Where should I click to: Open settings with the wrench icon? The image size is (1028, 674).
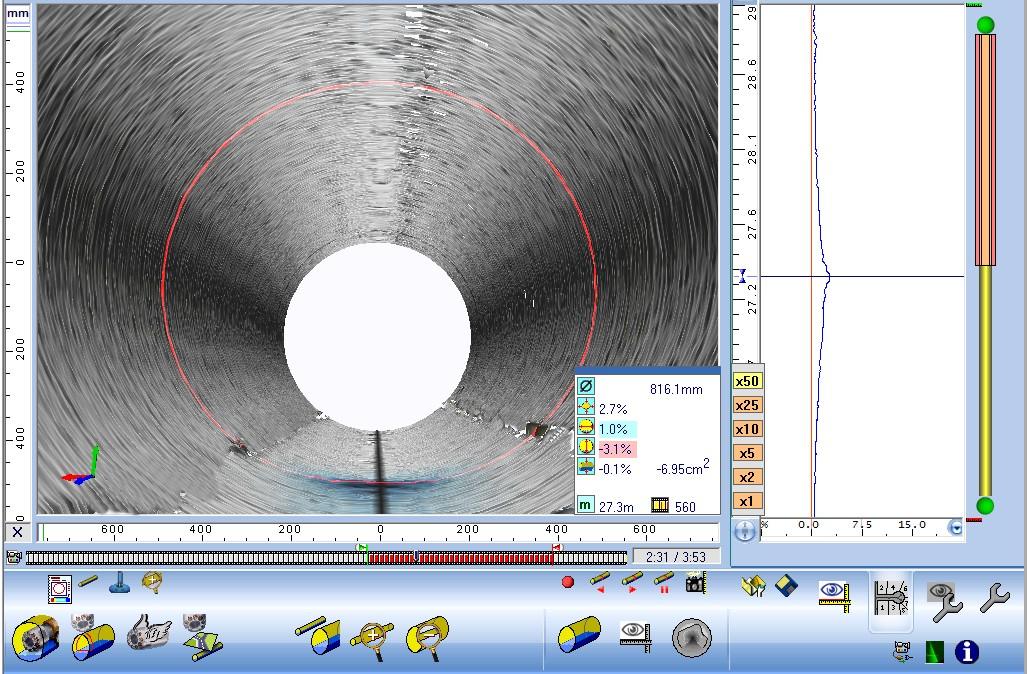pos(994,597)
